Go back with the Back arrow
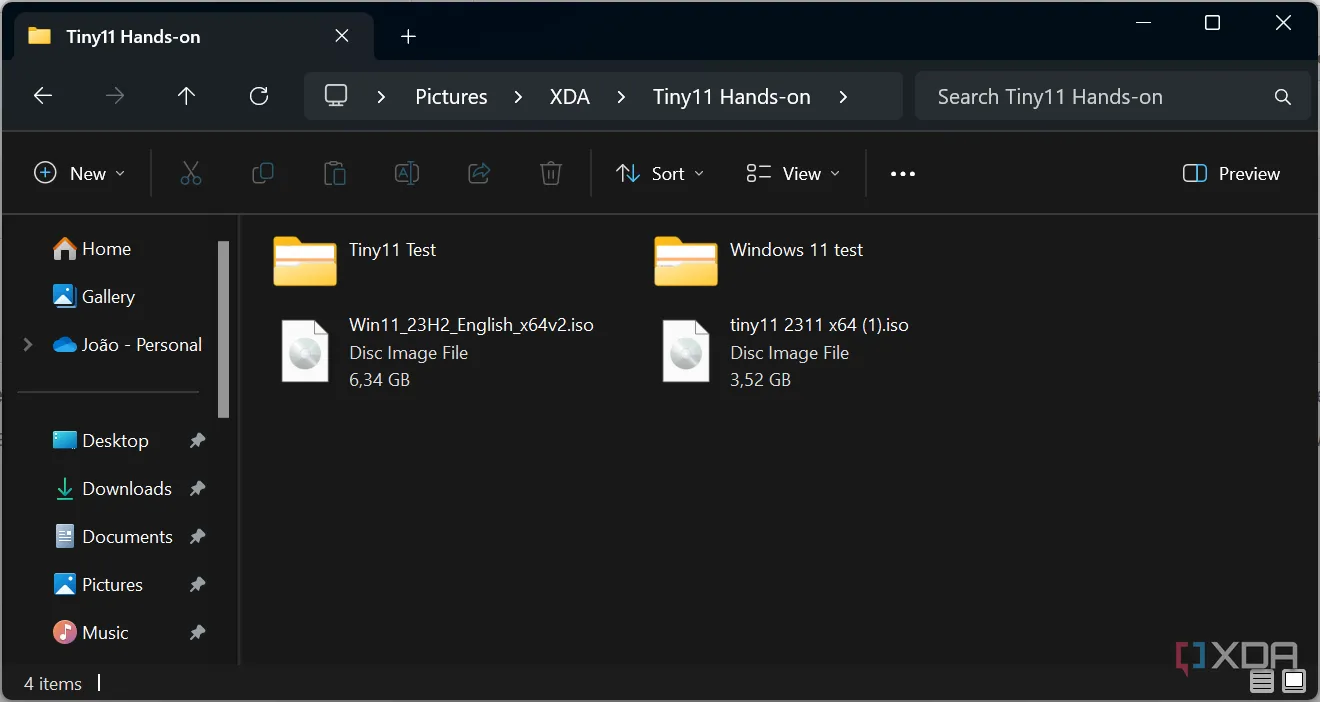The height and width of the screenshot is (702, 1320). tap(43, 96)
